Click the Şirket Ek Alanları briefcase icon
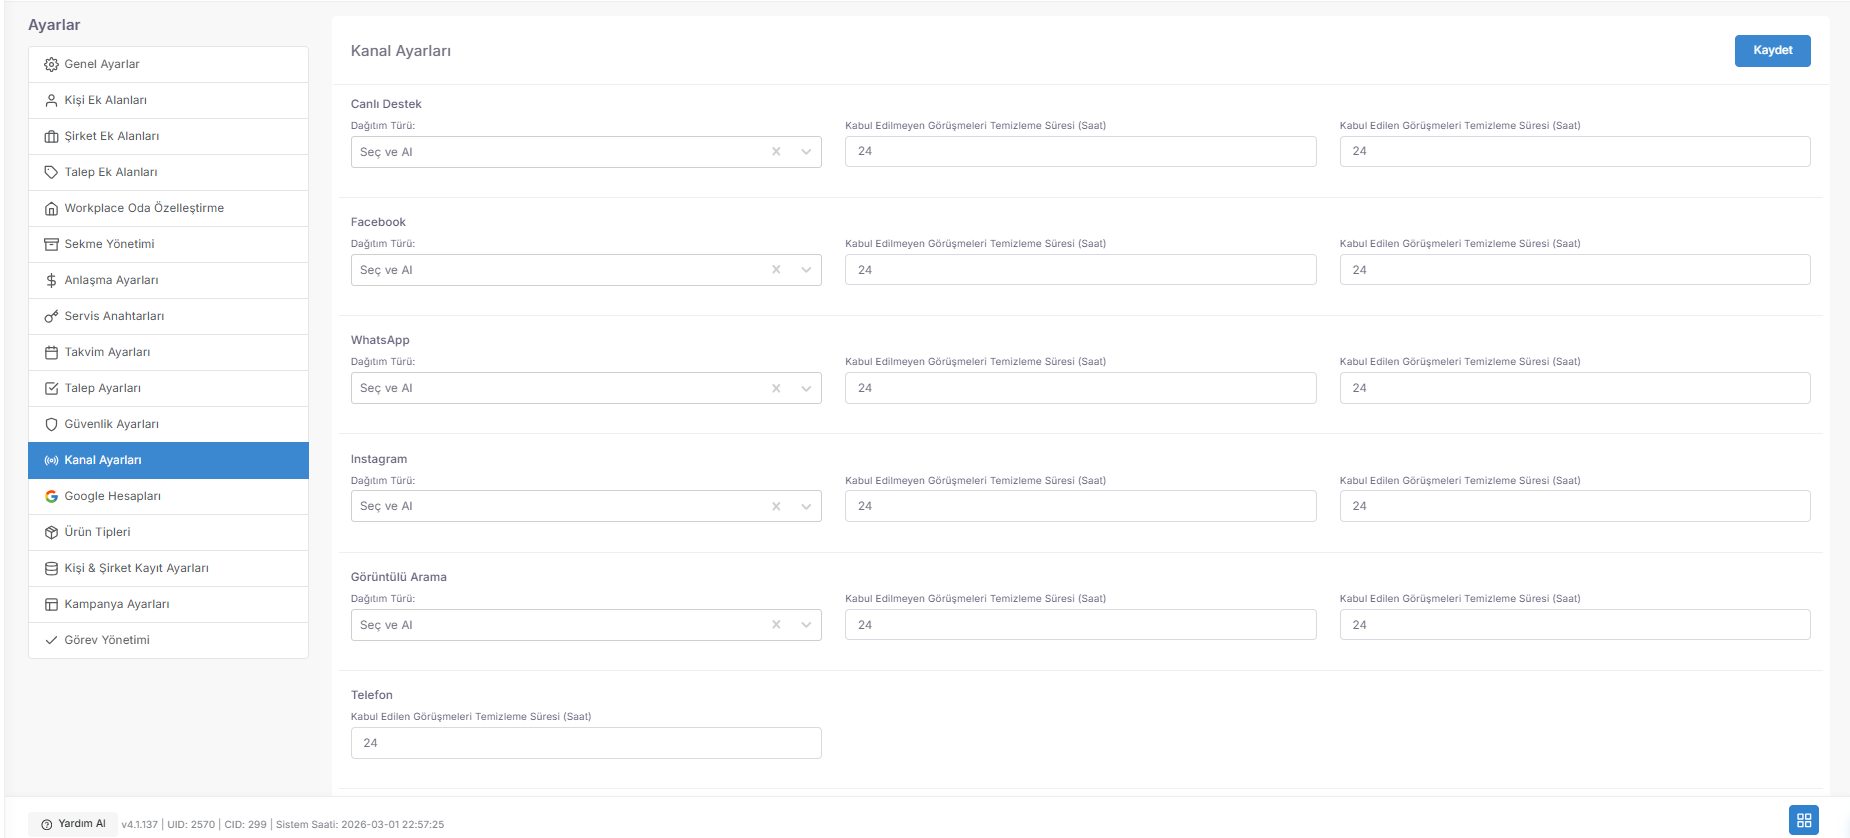1850x838 pixels. [x=51, y=136]
